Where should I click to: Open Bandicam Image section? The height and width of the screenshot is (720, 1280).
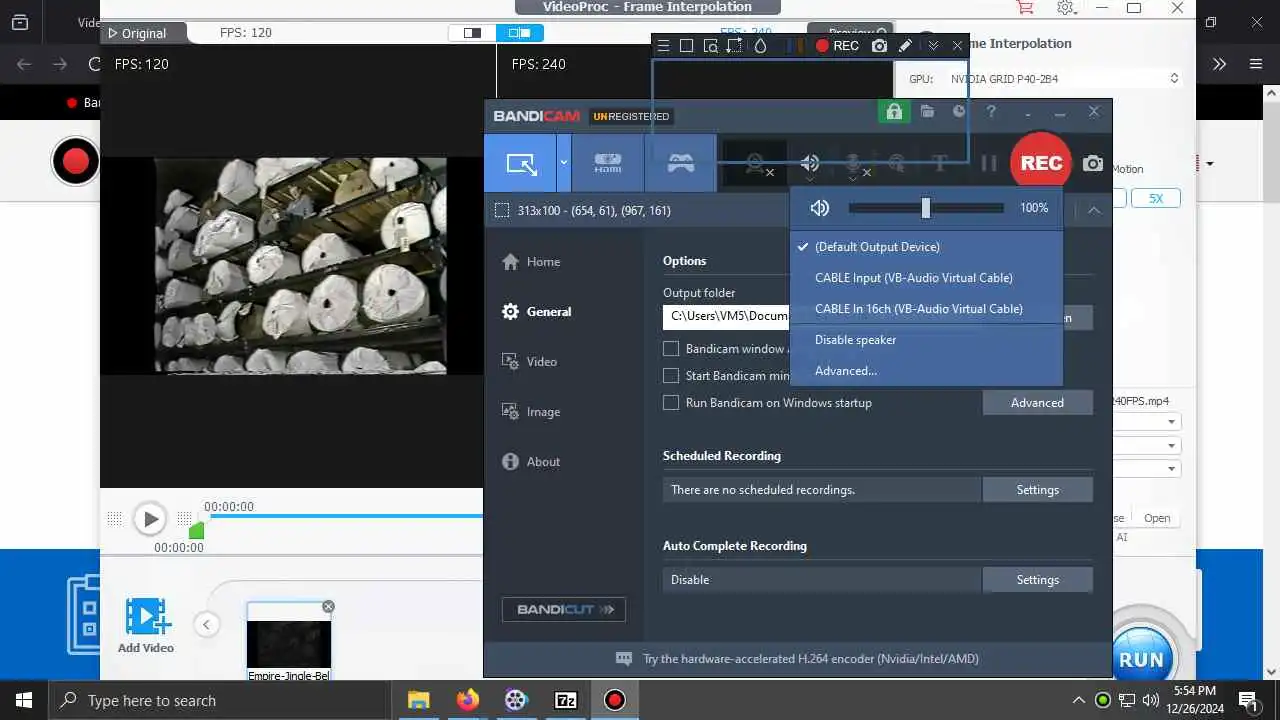point(531,412)
